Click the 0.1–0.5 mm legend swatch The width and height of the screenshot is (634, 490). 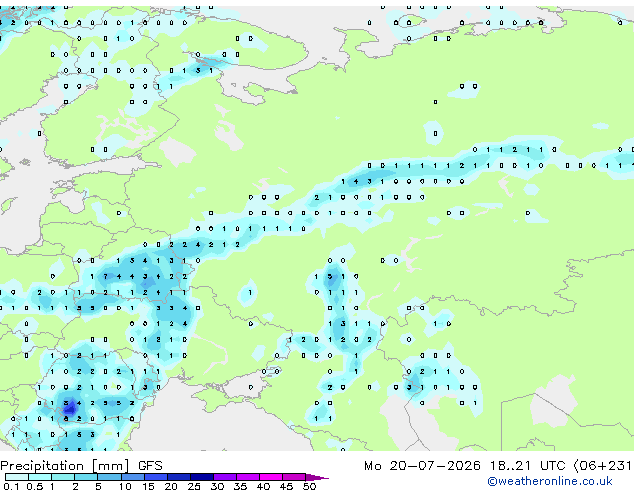[17, 477]
